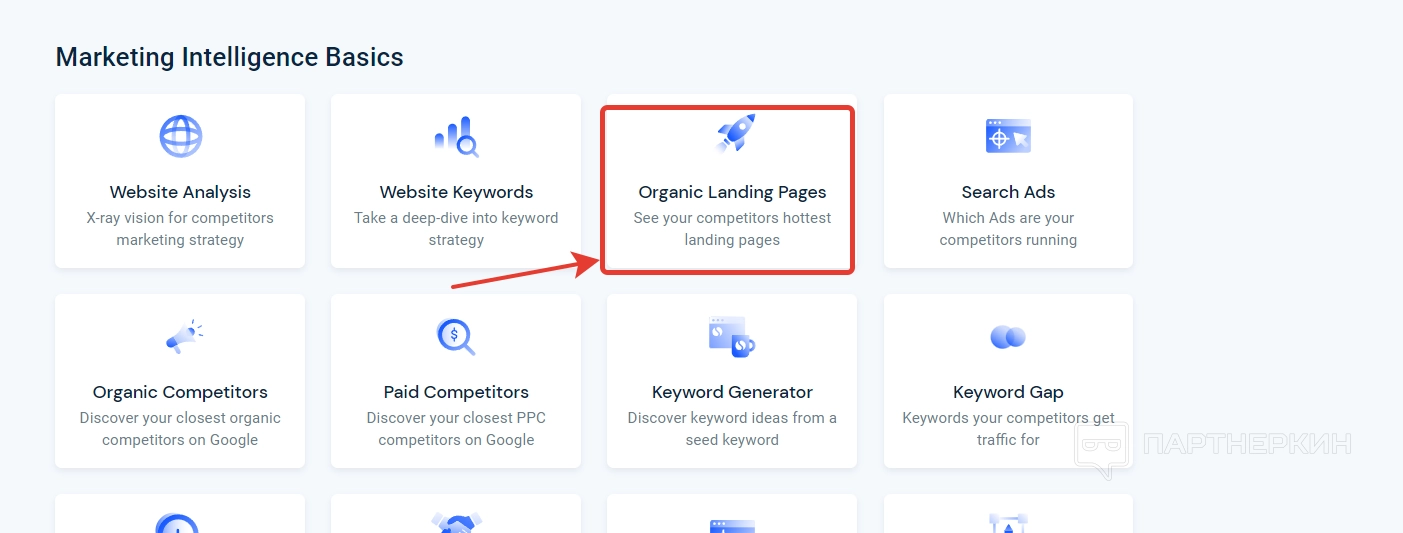Screen dimensions: 1403x533
Task: Click the overlapping circles Keyword Gap icon
Action: [1008, 337]
